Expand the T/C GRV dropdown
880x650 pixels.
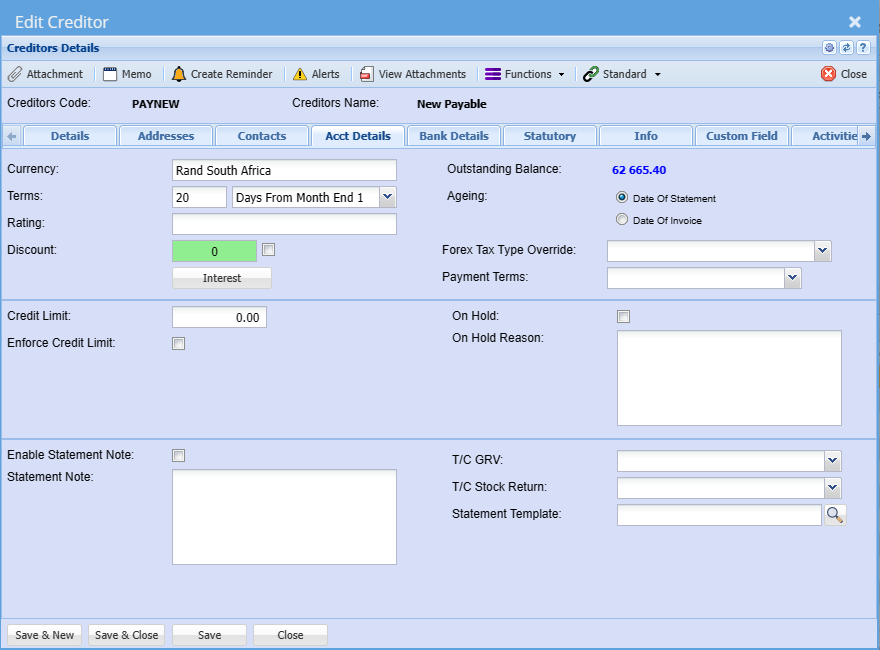[832, 461]
